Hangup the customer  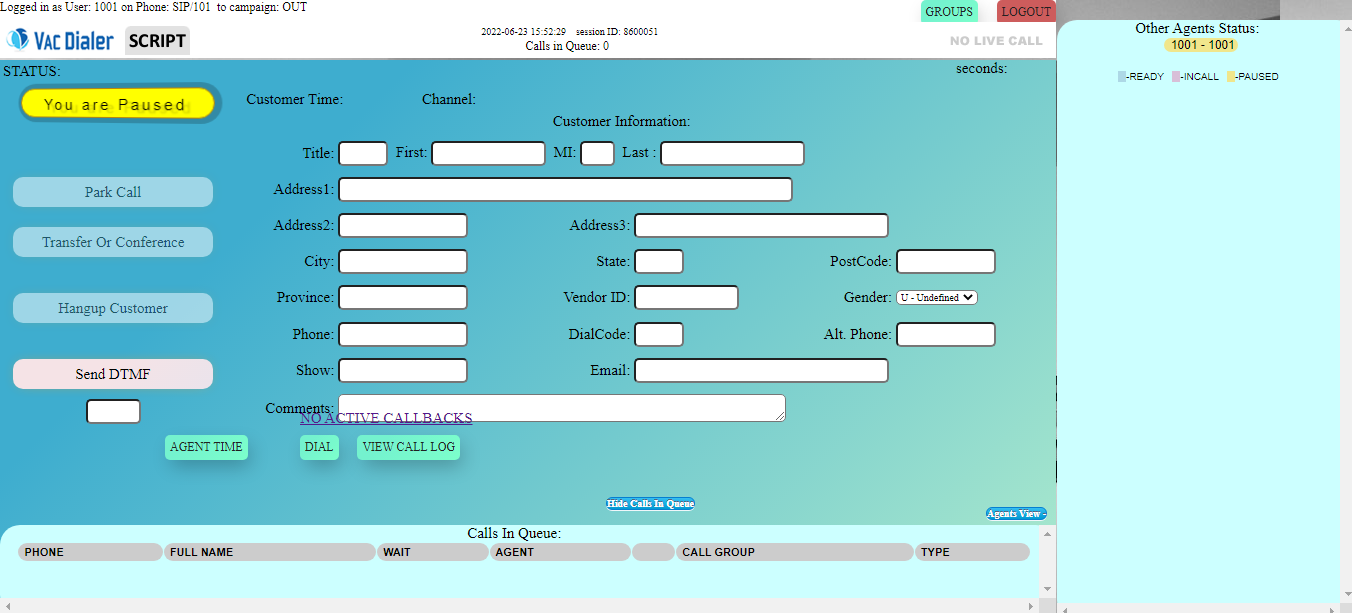[x=112, y=307]
